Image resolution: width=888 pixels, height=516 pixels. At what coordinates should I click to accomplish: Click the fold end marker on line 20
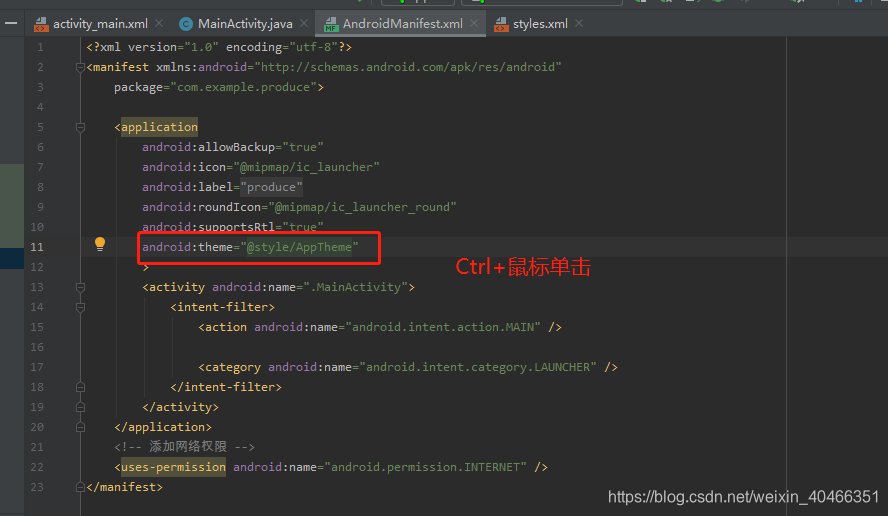80,428
